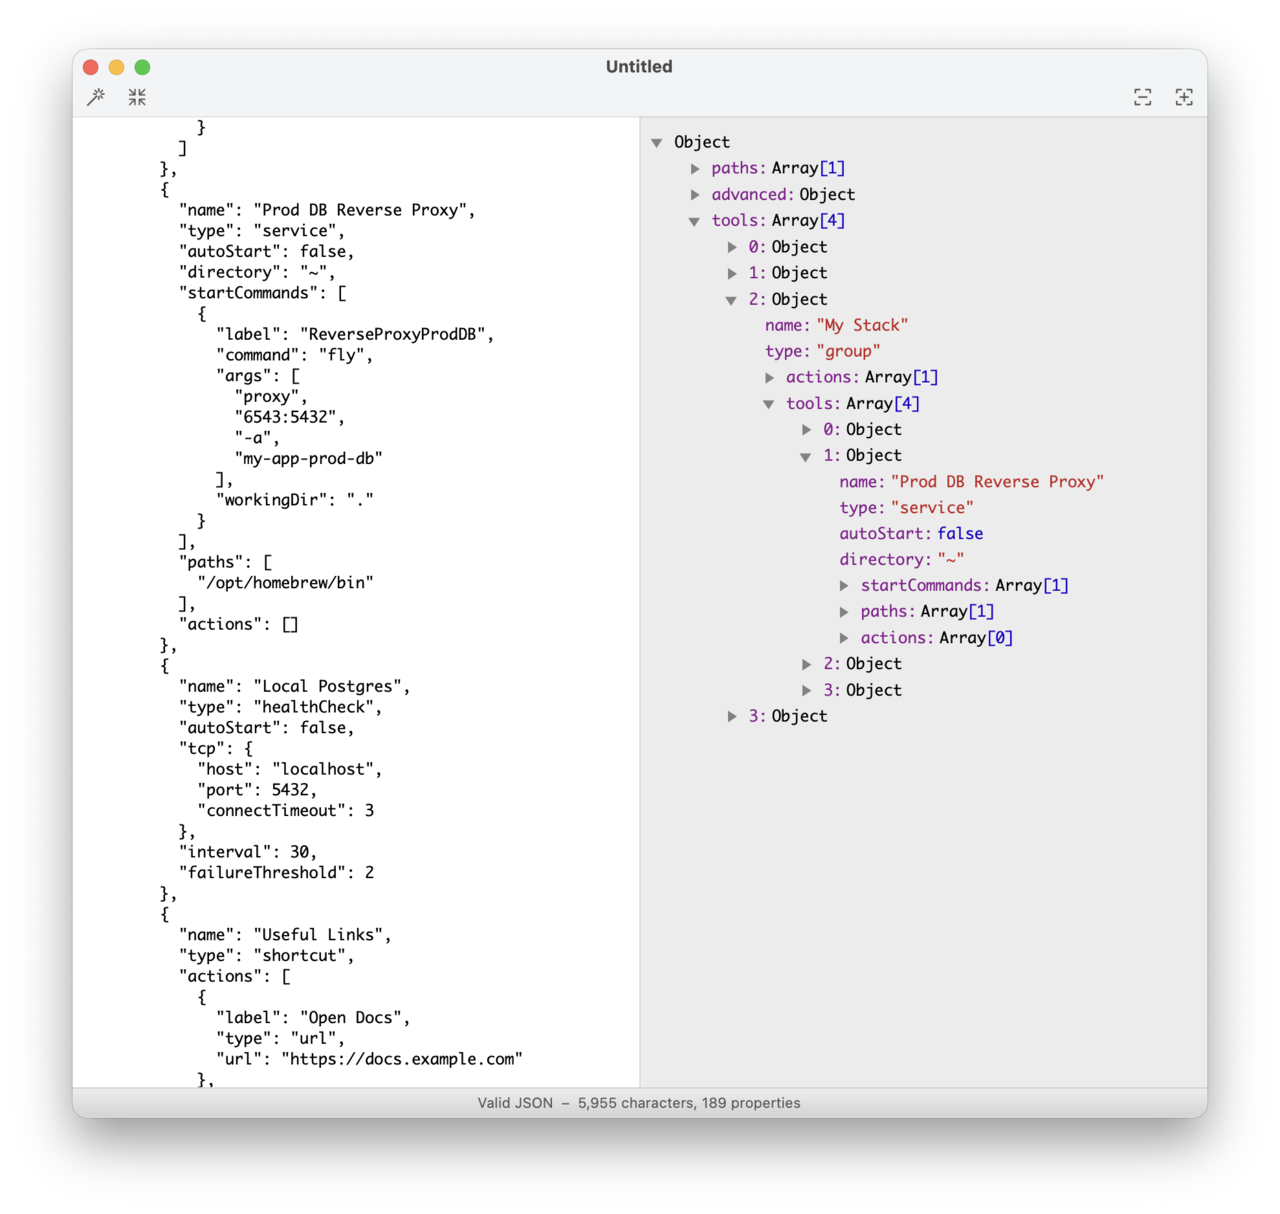Click the empty "actions": [] line in editor
Image resolution: width=1280 pixels, height=1214 pixels.
click(x=238, y=624)
